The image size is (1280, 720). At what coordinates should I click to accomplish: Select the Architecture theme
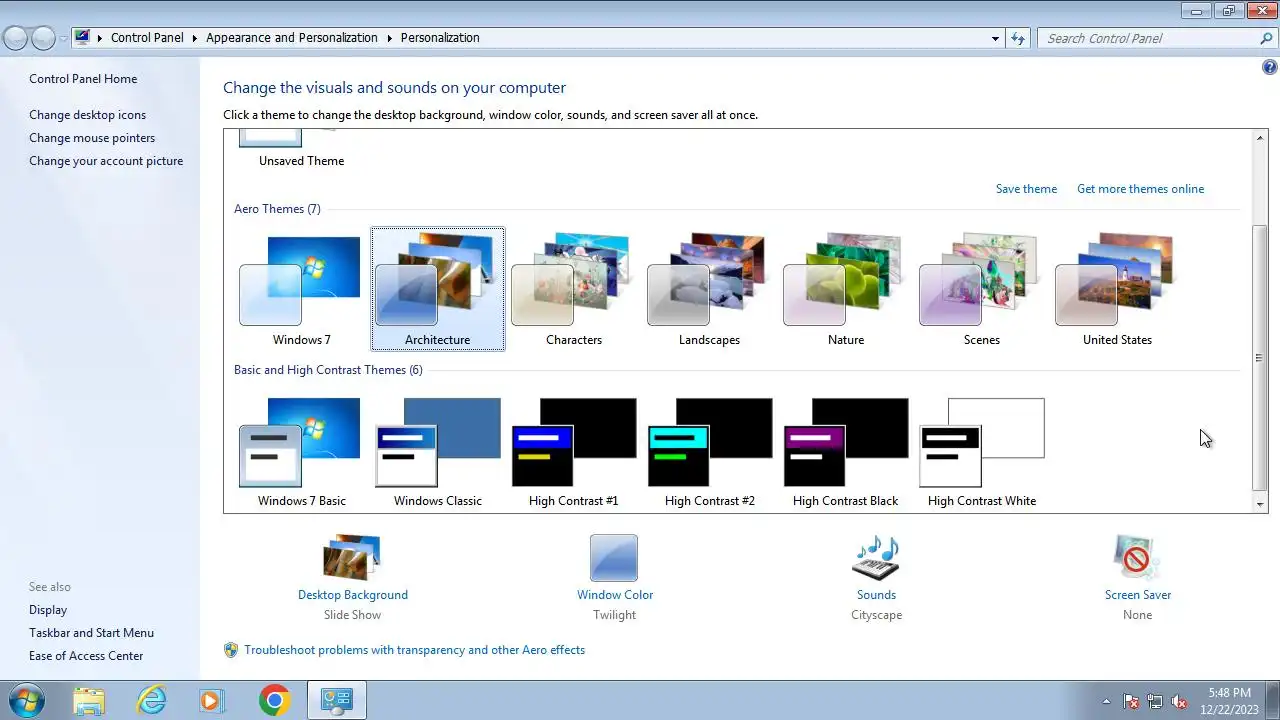click(x=437, y=289)
